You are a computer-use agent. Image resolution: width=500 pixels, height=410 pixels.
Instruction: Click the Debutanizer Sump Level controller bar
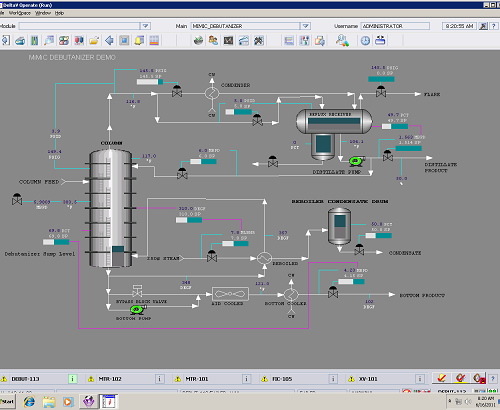(x=56, y=242)
